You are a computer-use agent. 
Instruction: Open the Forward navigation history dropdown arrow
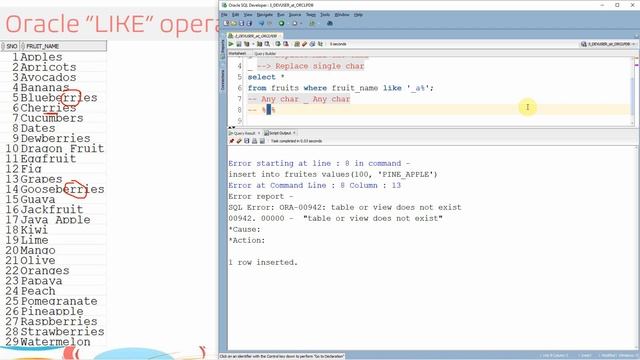pos(301,23)
